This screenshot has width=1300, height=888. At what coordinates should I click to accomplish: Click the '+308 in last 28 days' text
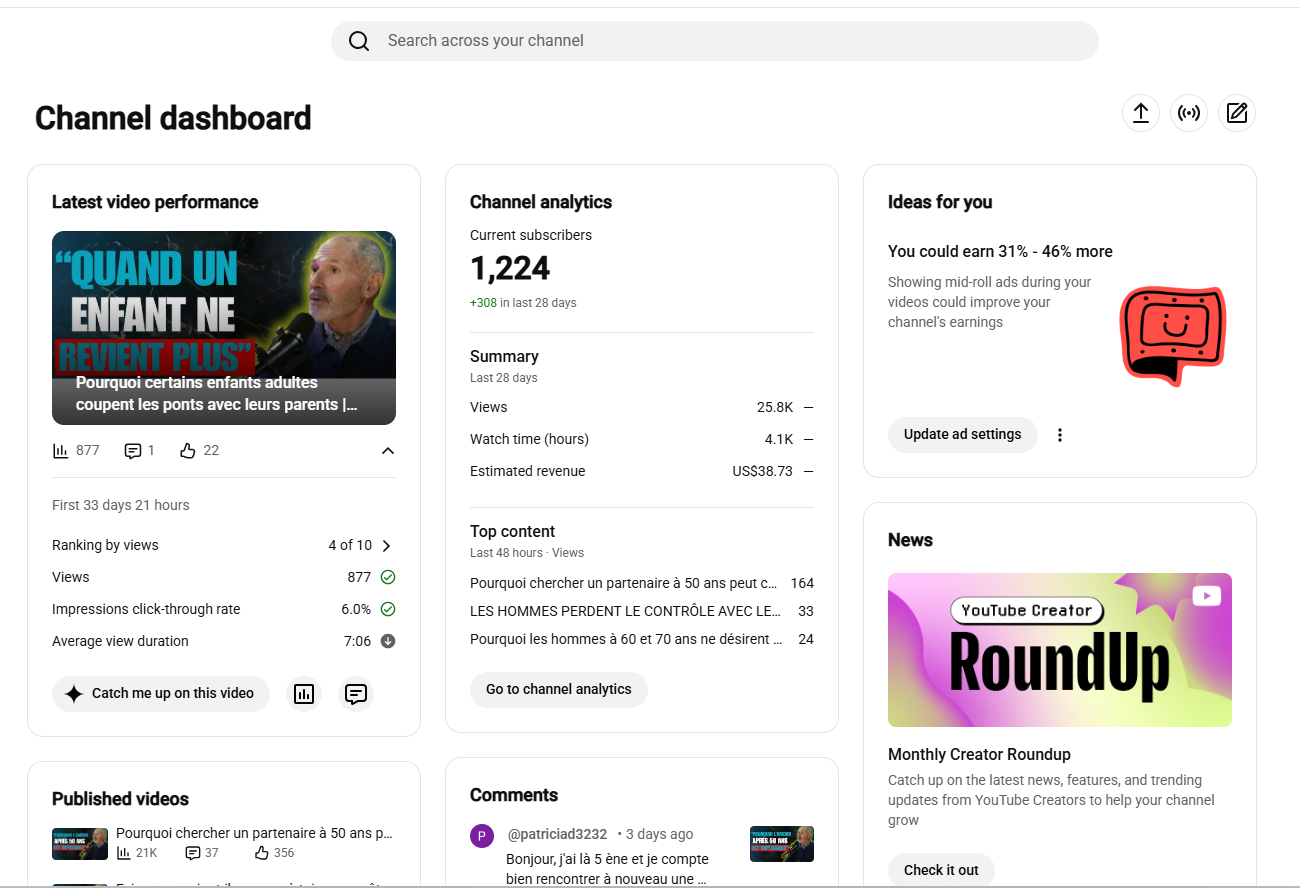tap(523, 303)
